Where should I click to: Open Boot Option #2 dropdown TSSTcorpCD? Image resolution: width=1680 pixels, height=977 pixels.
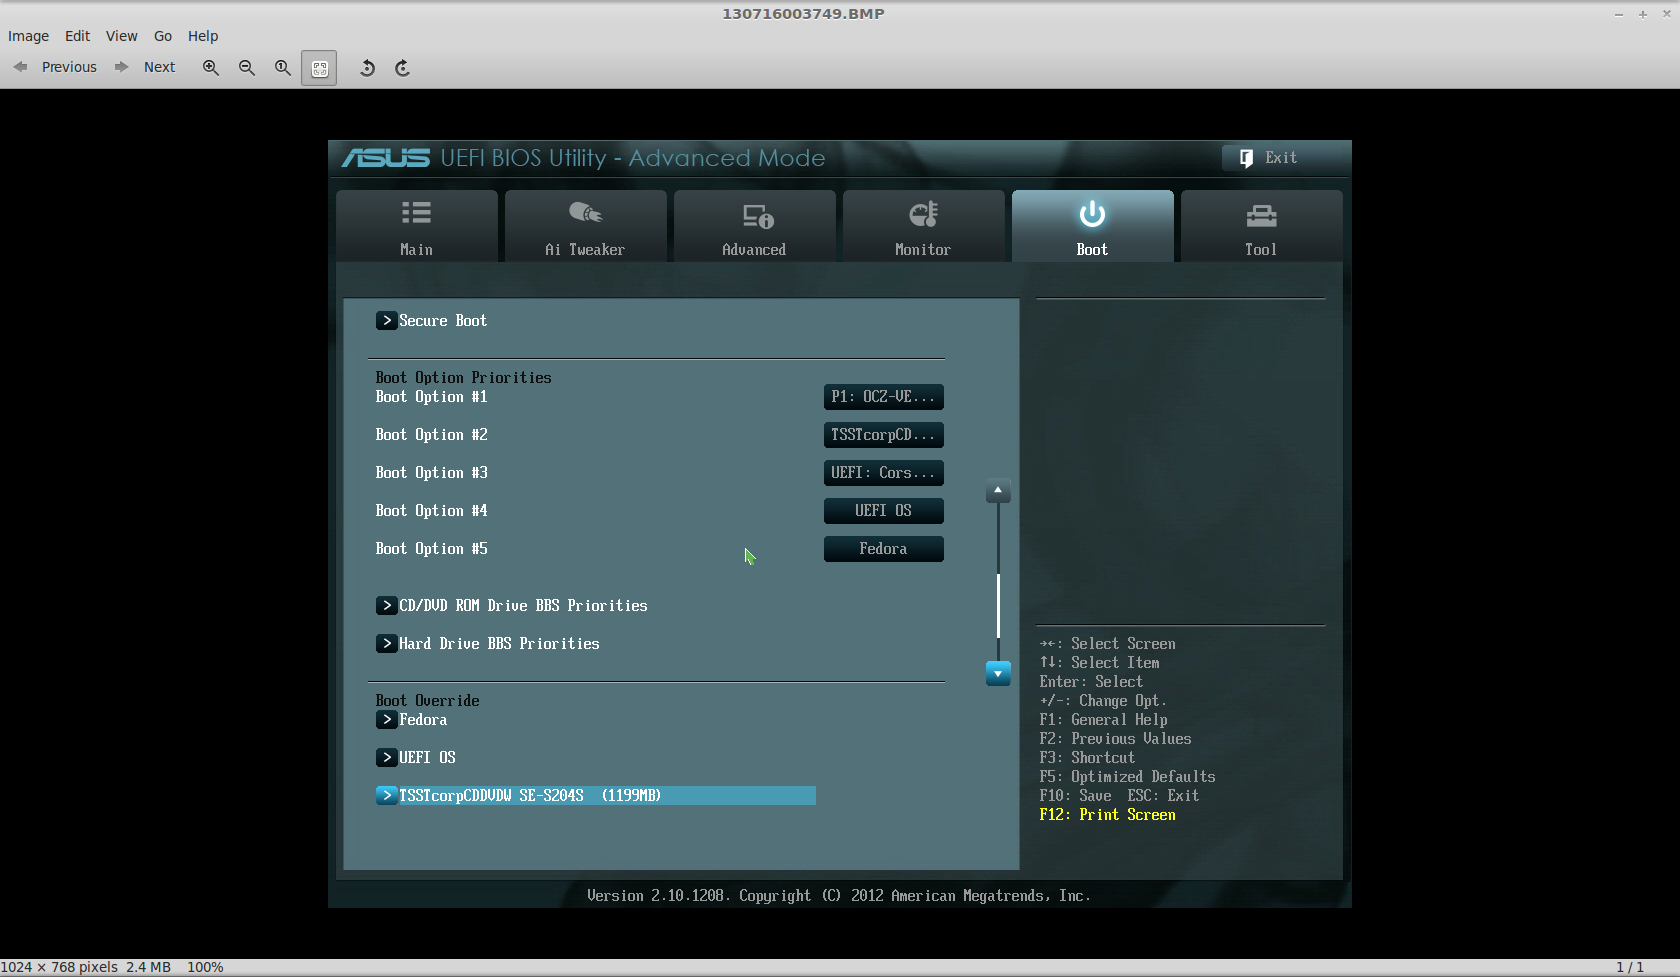[x=884, y=435]
